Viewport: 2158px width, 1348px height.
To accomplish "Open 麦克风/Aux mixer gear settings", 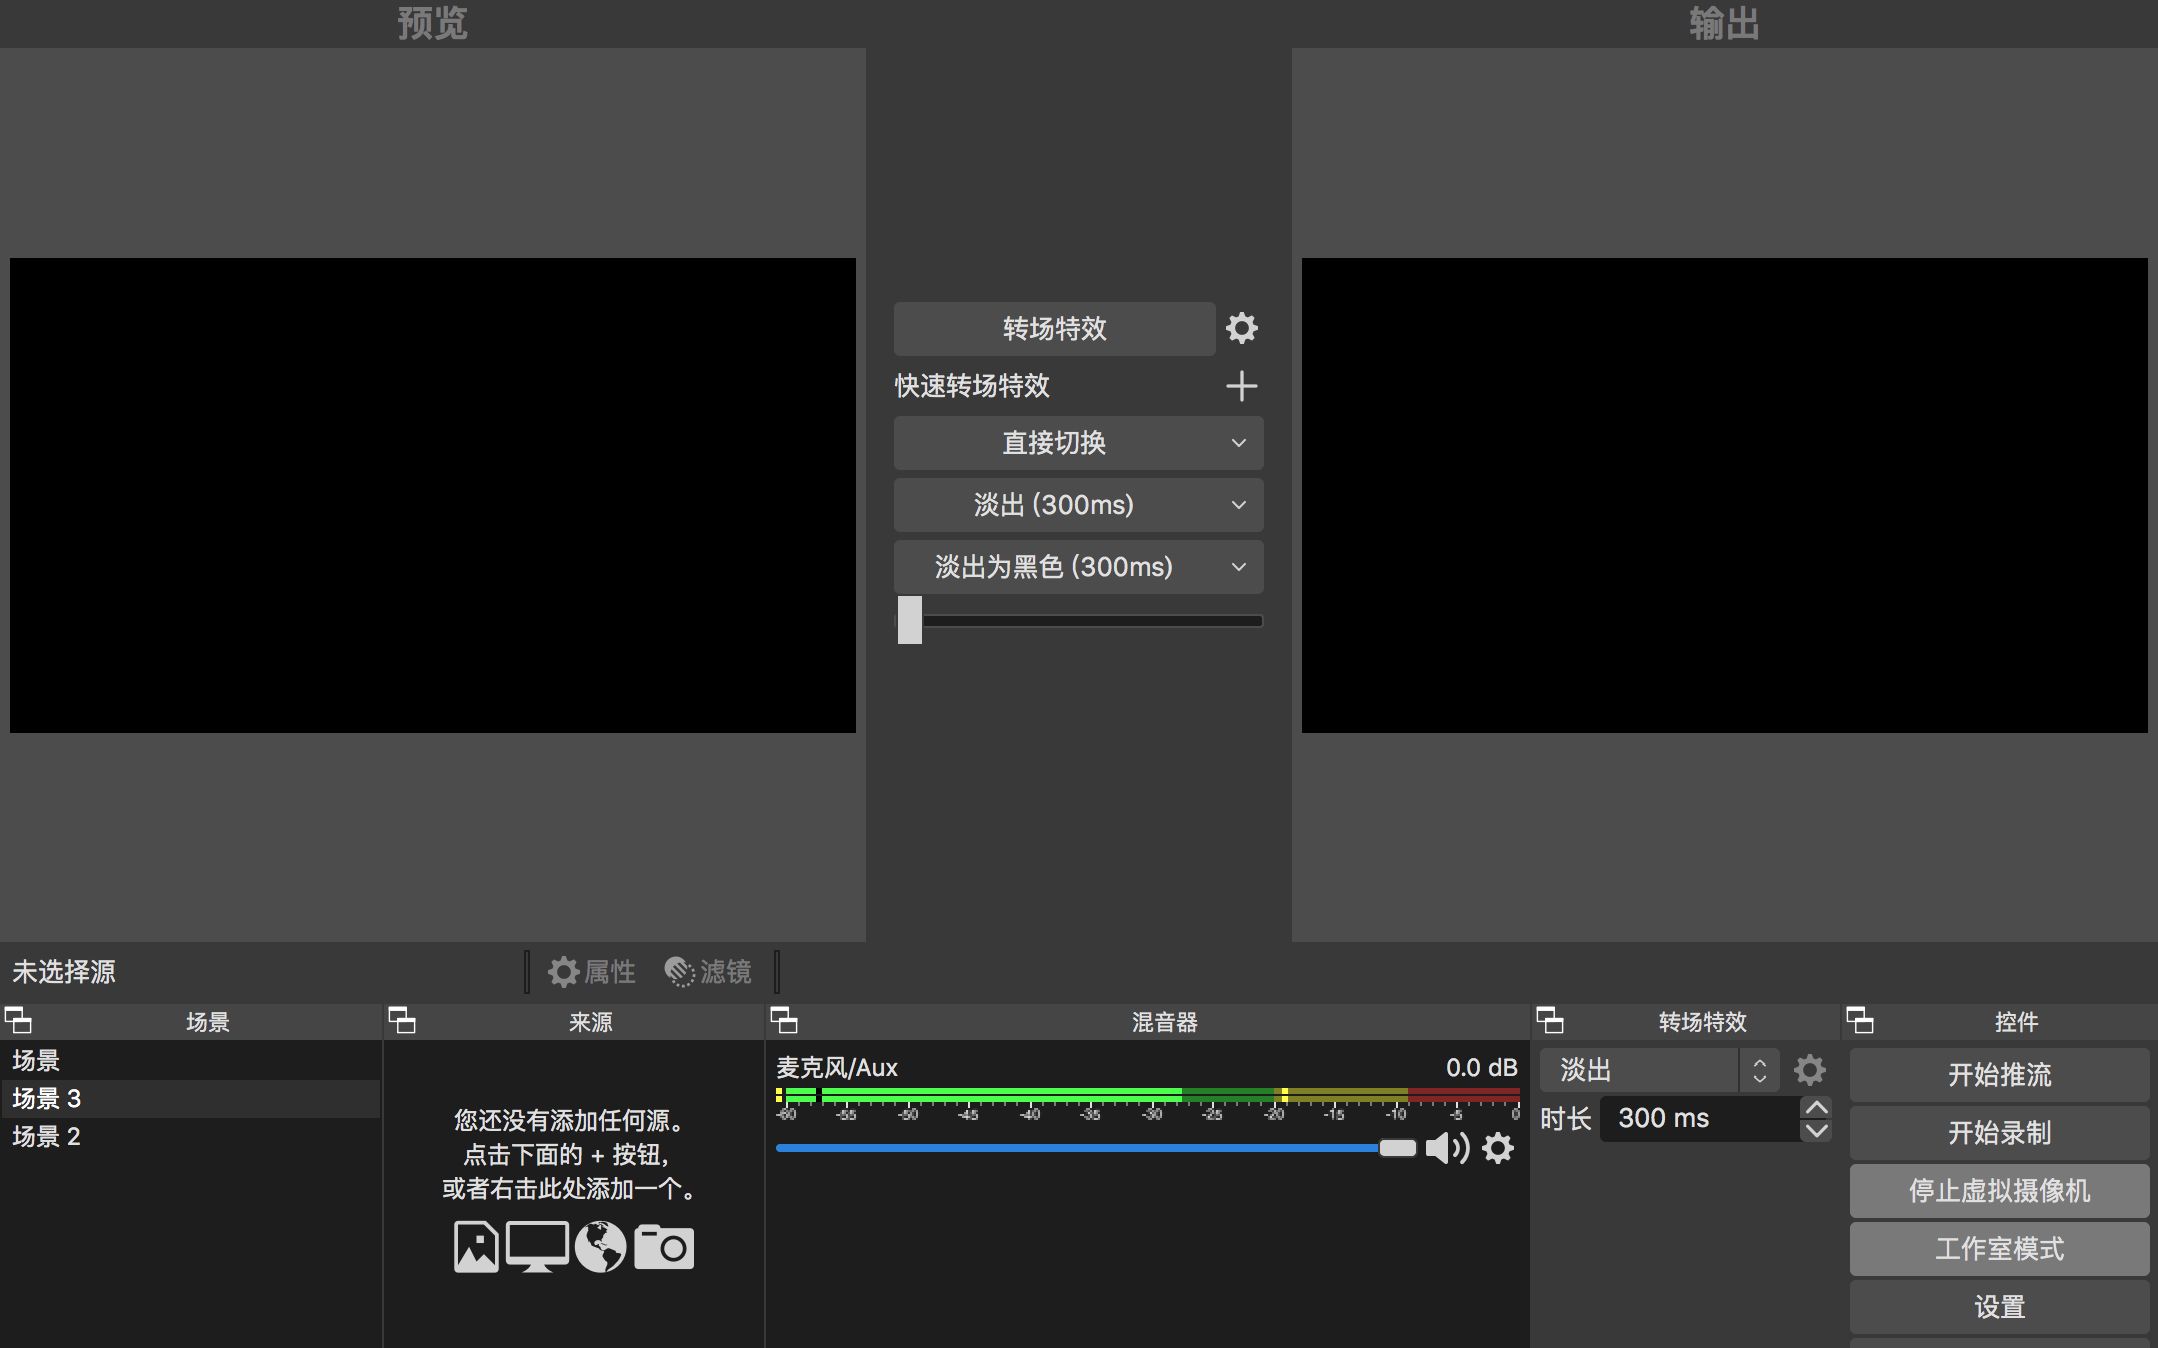I will [1497, 1148].
